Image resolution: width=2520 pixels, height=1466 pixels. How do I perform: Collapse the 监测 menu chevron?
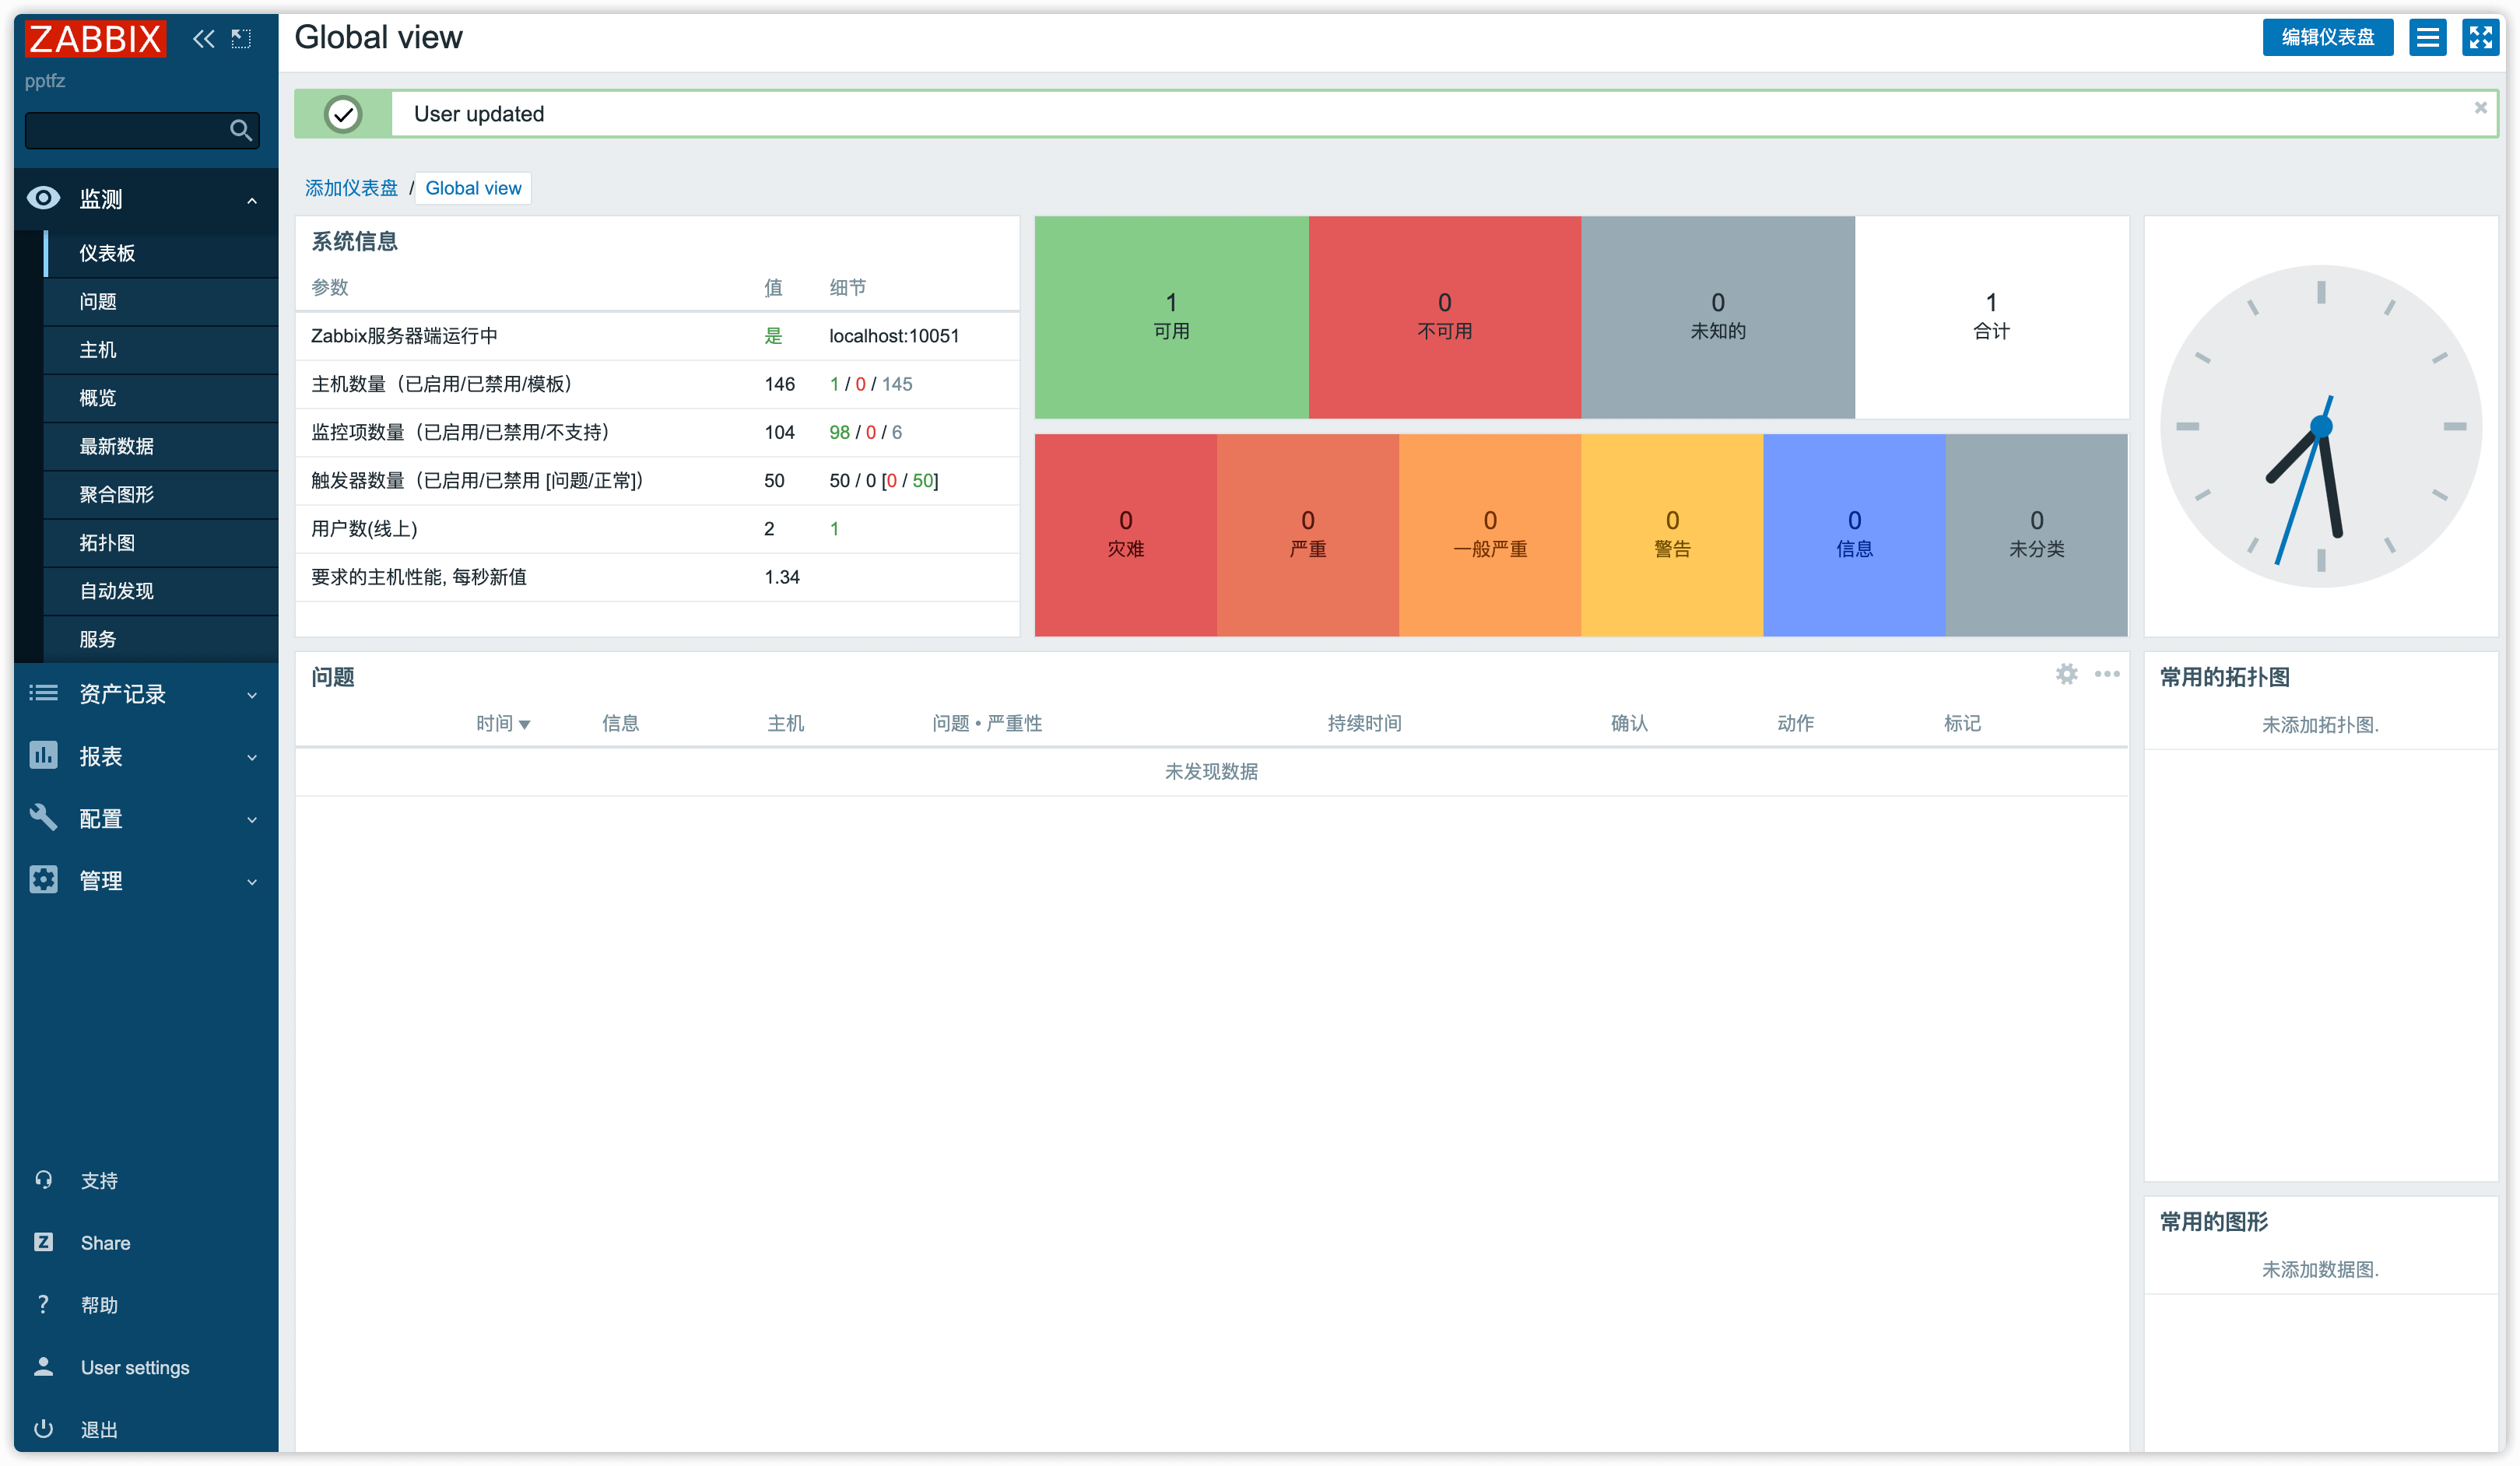pyautogui.click(x=252, y=201)
